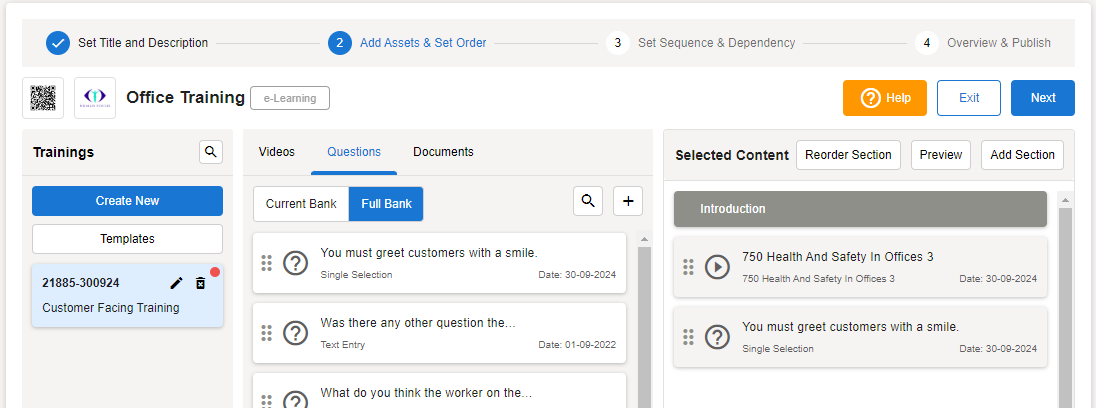Go to step 3 Set Sequence & Dependency
This screenshot has width=1096, height=408.
700,43
